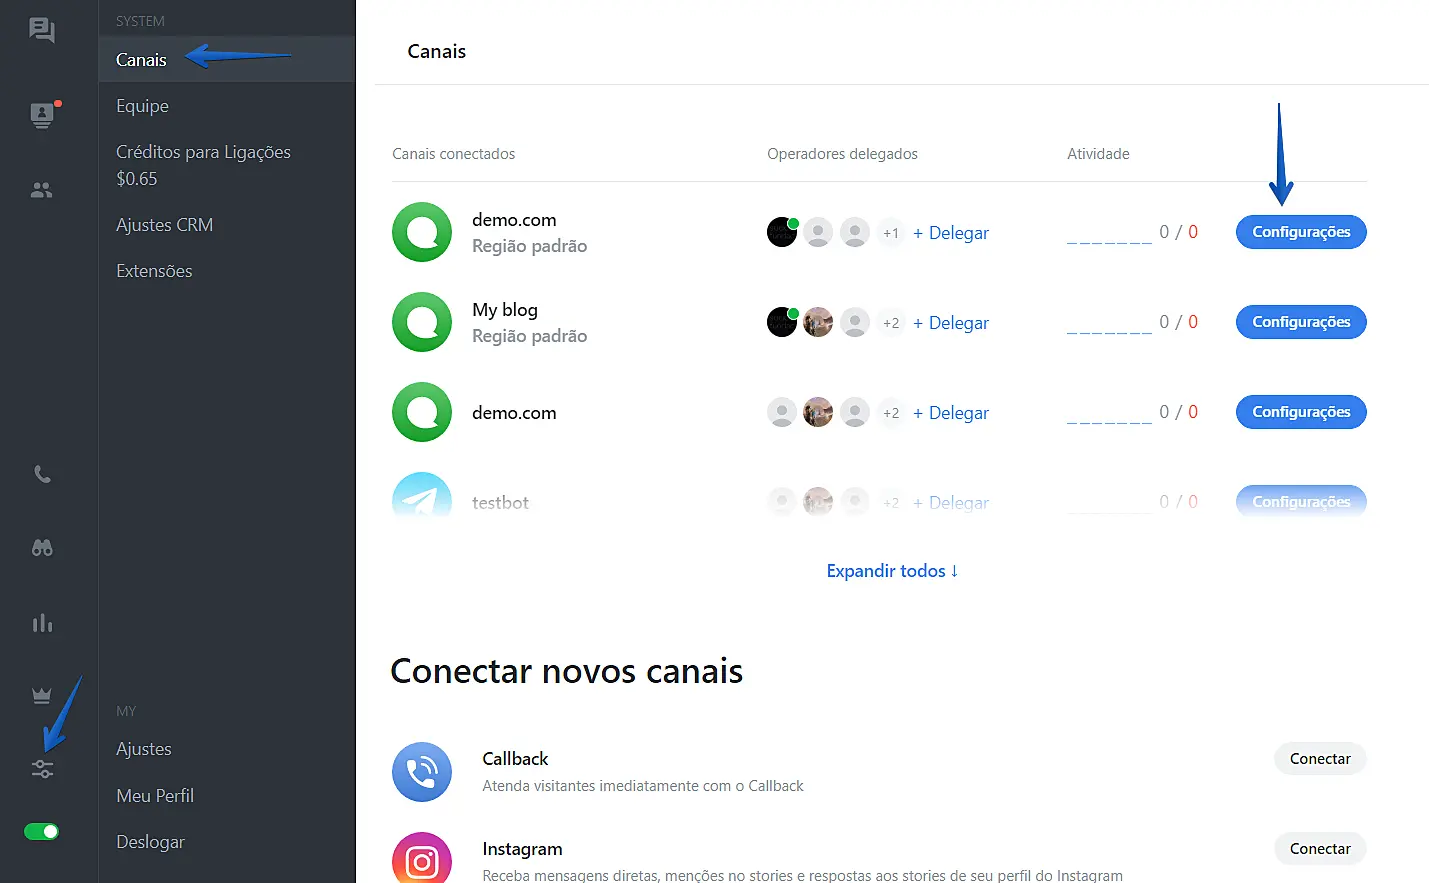Viewport: 1429px width, 883px height.
Task: Select Canais in the System menu
Action: click(227, 60)
